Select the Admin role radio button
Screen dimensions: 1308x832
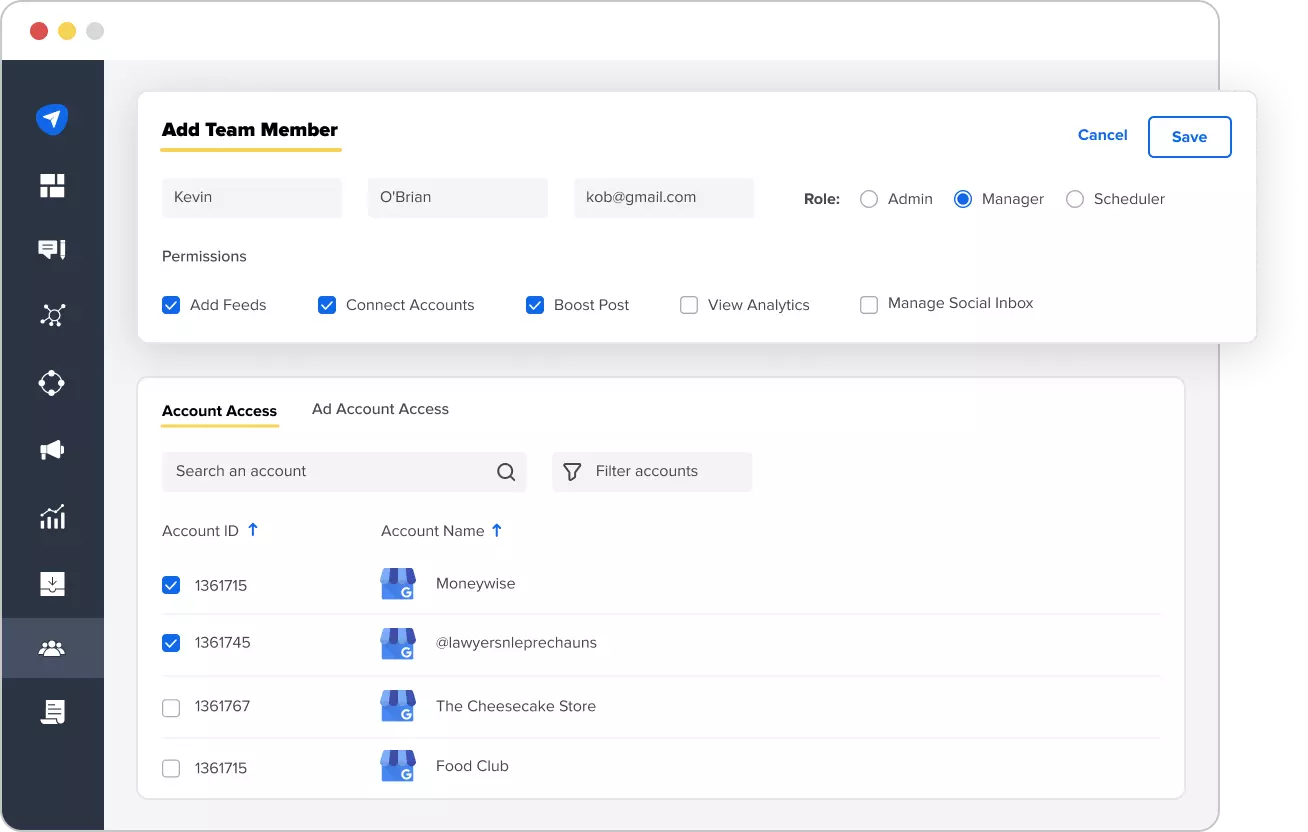869,199
